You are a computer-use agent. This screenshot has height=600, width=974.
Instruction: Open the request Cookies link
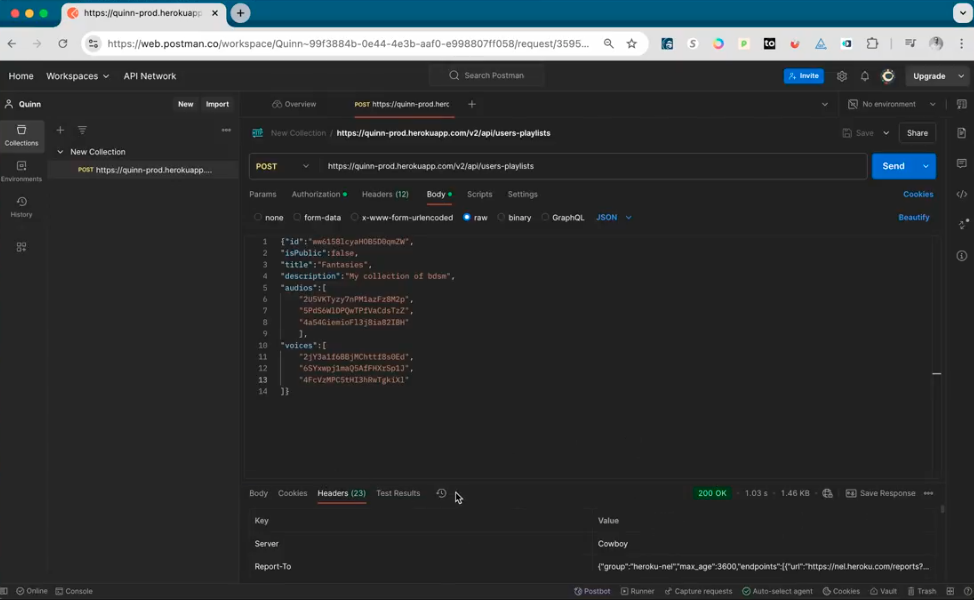coord(918,194)
